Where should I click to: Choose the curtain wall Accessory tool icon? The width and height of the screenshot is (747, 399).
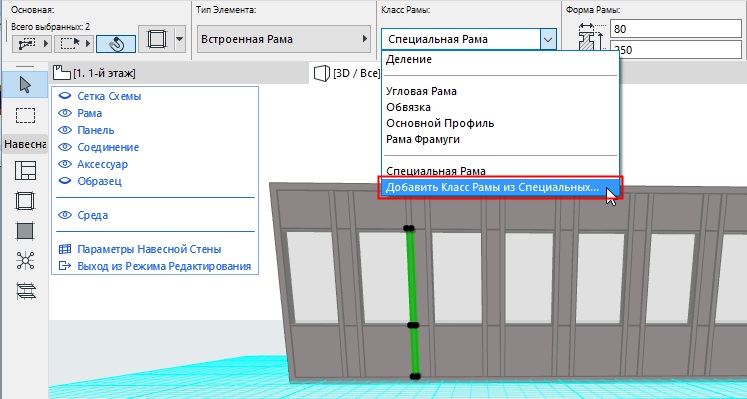(25, 290)
